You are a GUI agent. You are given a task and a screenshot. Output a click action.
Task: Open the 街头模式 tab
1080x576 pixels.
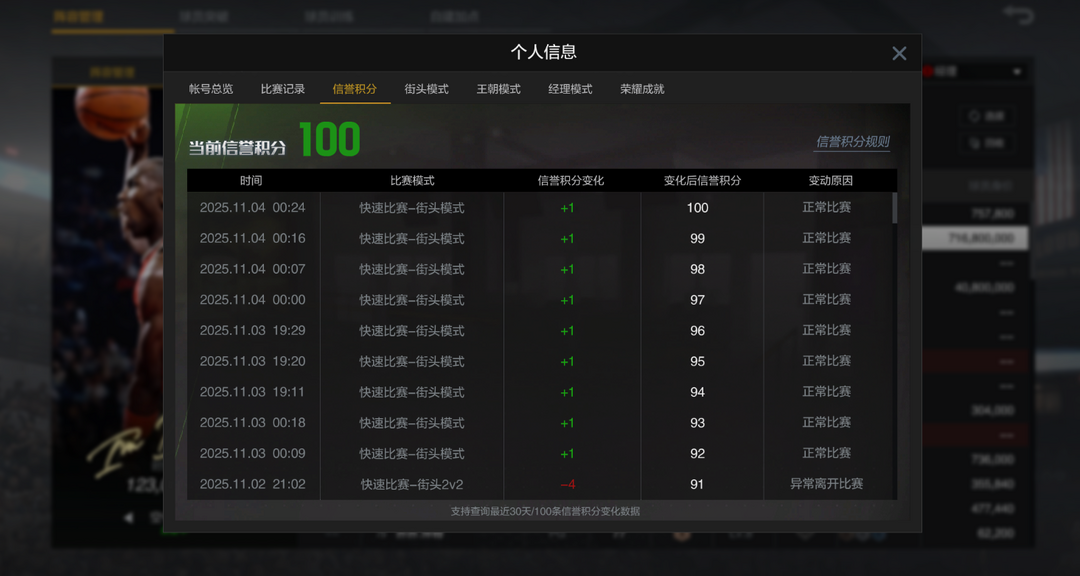tap(426, 89)
